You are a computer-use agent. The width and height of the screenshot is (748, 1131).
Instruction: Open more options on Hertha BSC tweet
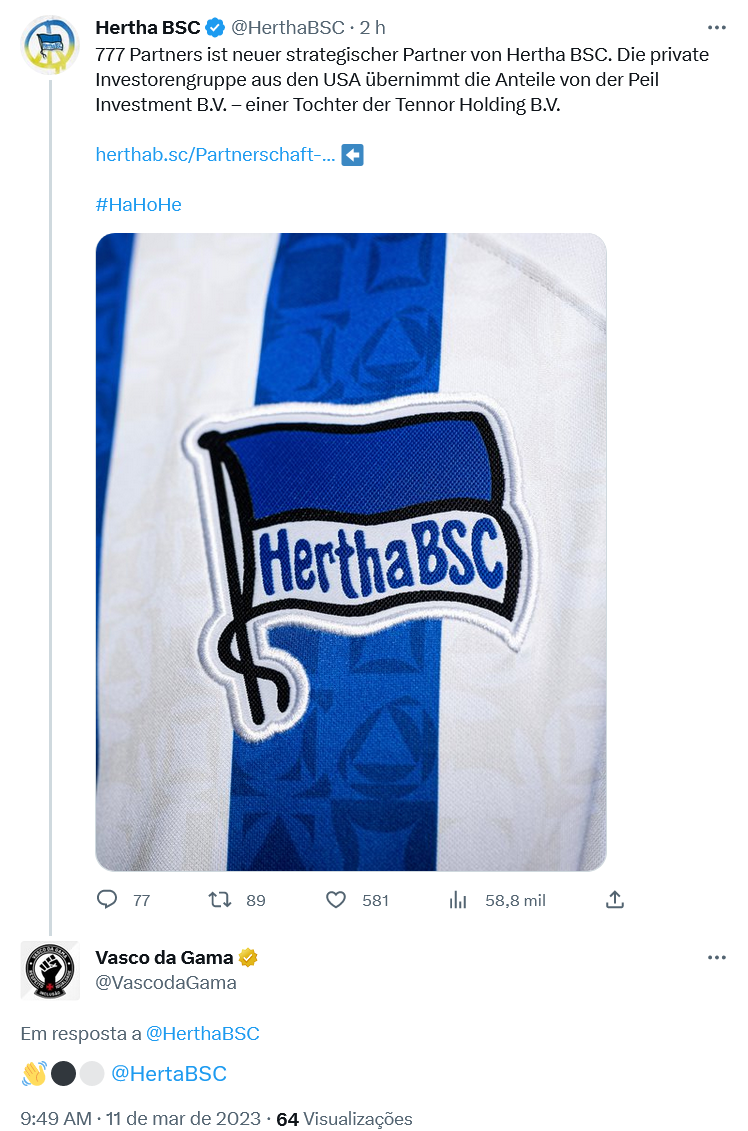pyautogui.click(x=716, y=28)
